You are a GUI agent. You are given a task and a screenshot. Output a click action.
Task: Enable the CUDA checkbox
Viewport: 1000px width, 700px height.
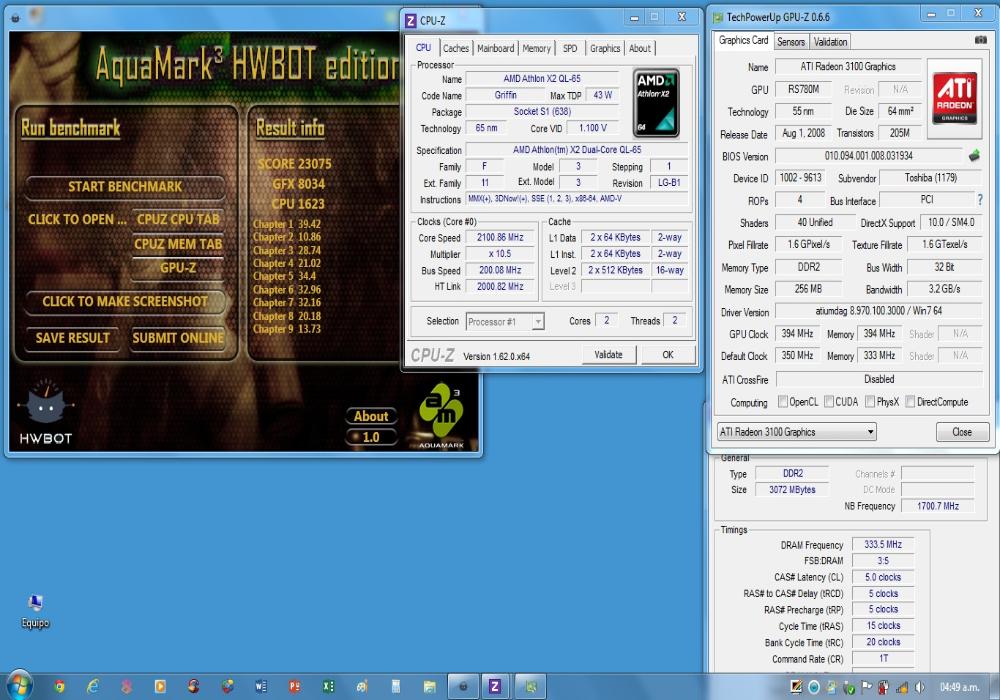(x=828, y=402)
